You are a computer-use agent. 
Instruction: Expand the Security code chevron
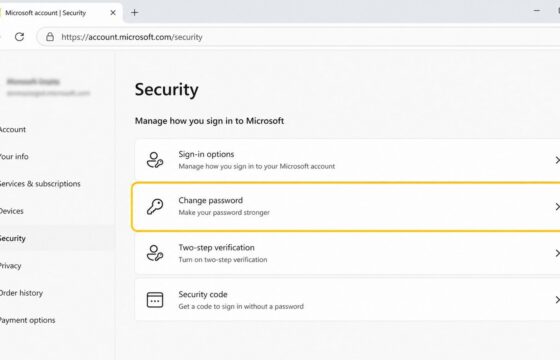pos(557,300)
